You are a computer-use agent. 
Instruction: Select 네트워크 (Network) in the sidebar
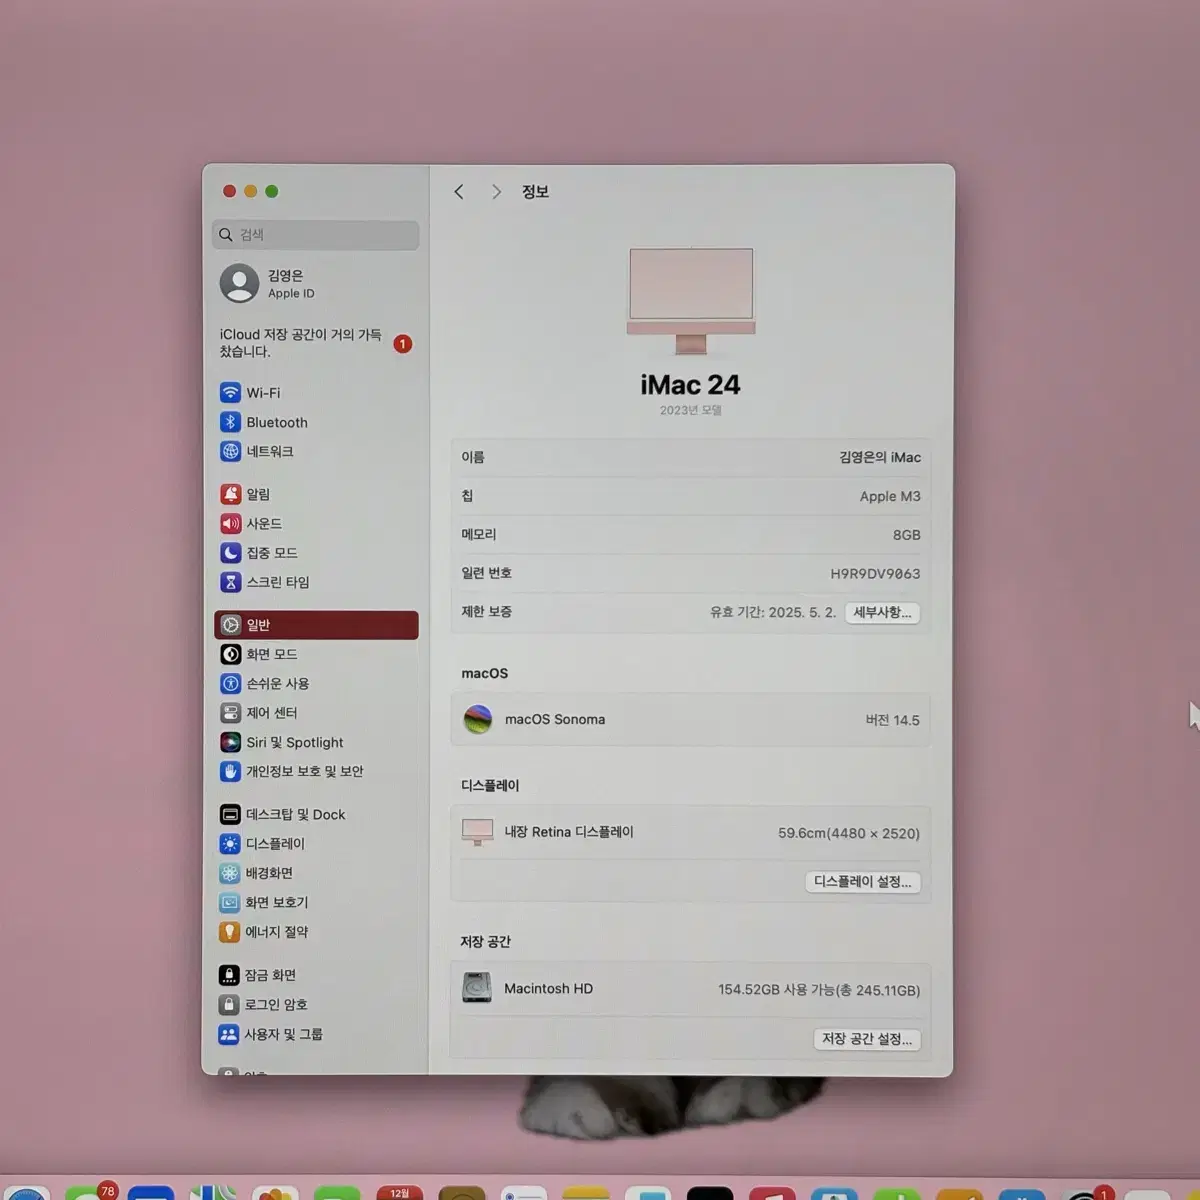pos(316,451)
